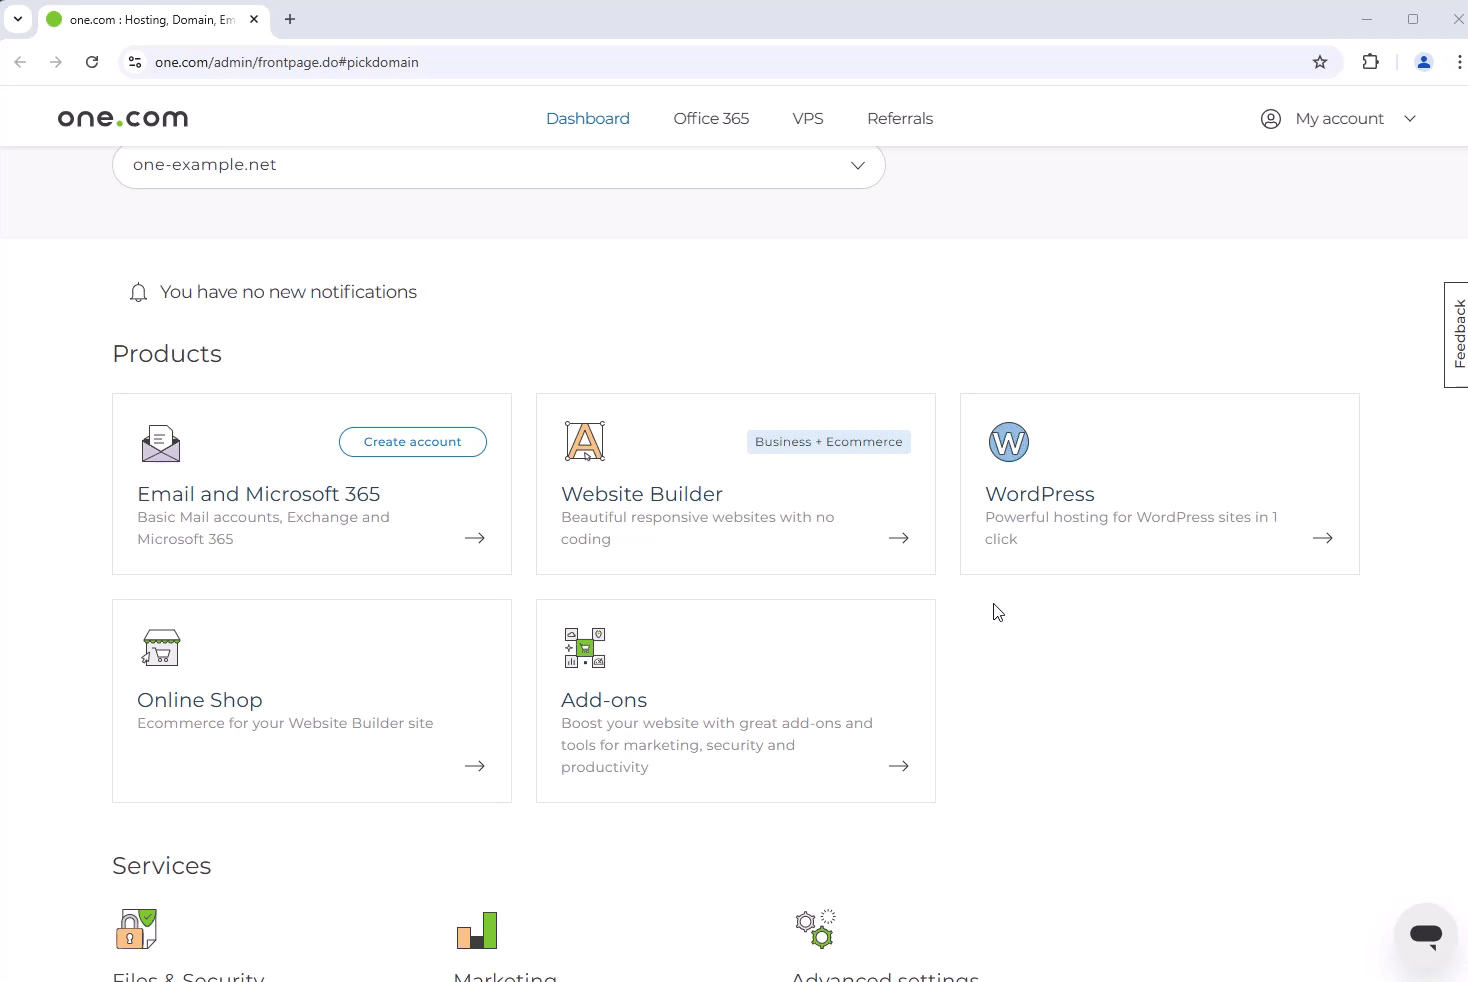The height and width of the screenshot is (982, 1468).
Task: Expand the one-example.net domain dropdown
Action: [x=499, y=165]
